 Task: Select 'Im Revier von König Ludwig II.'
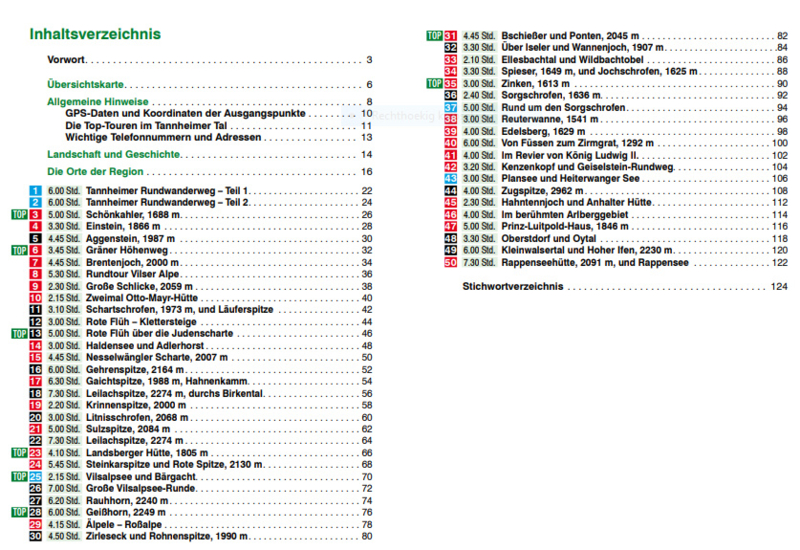(570, 155)
